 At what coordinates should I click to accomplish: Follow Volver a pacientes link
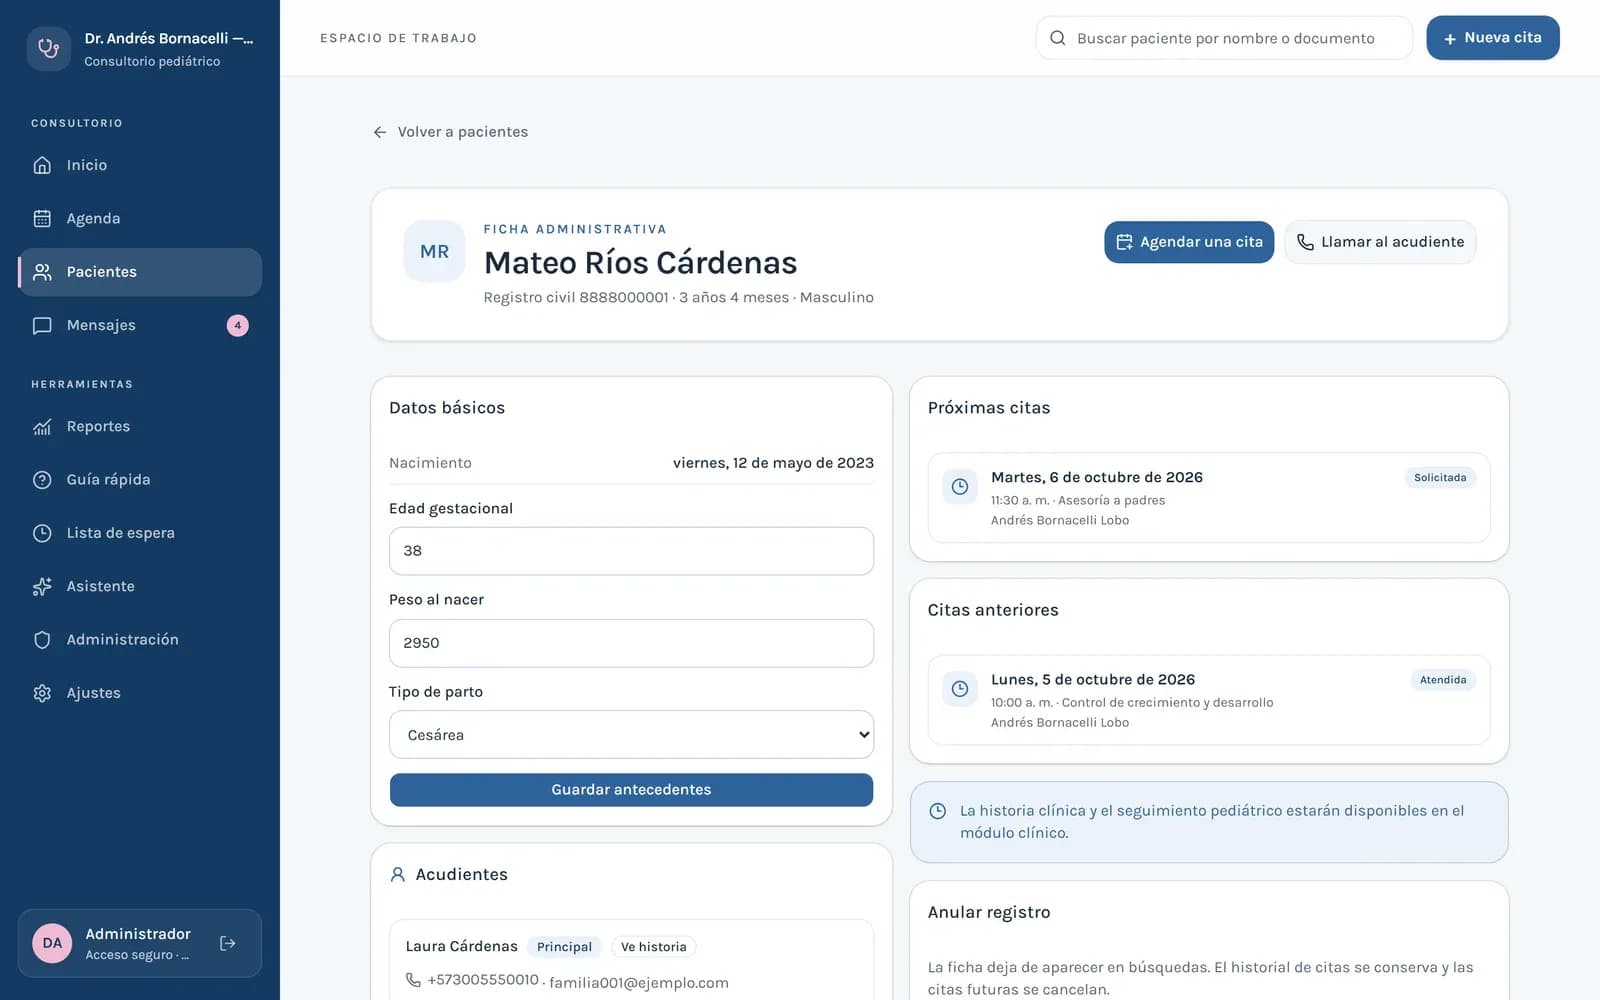coord(450,132)
